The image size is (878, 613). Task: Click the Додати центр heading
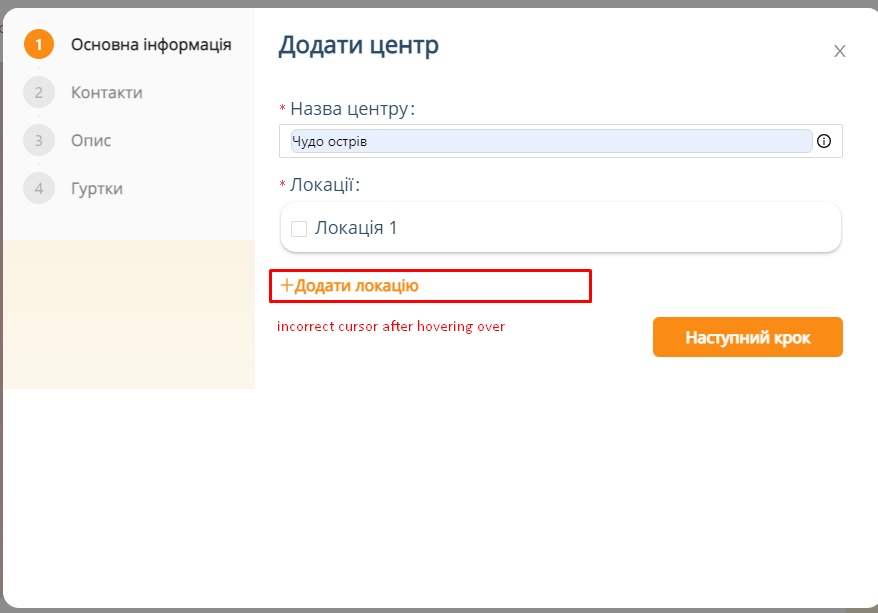click(358, 46)
